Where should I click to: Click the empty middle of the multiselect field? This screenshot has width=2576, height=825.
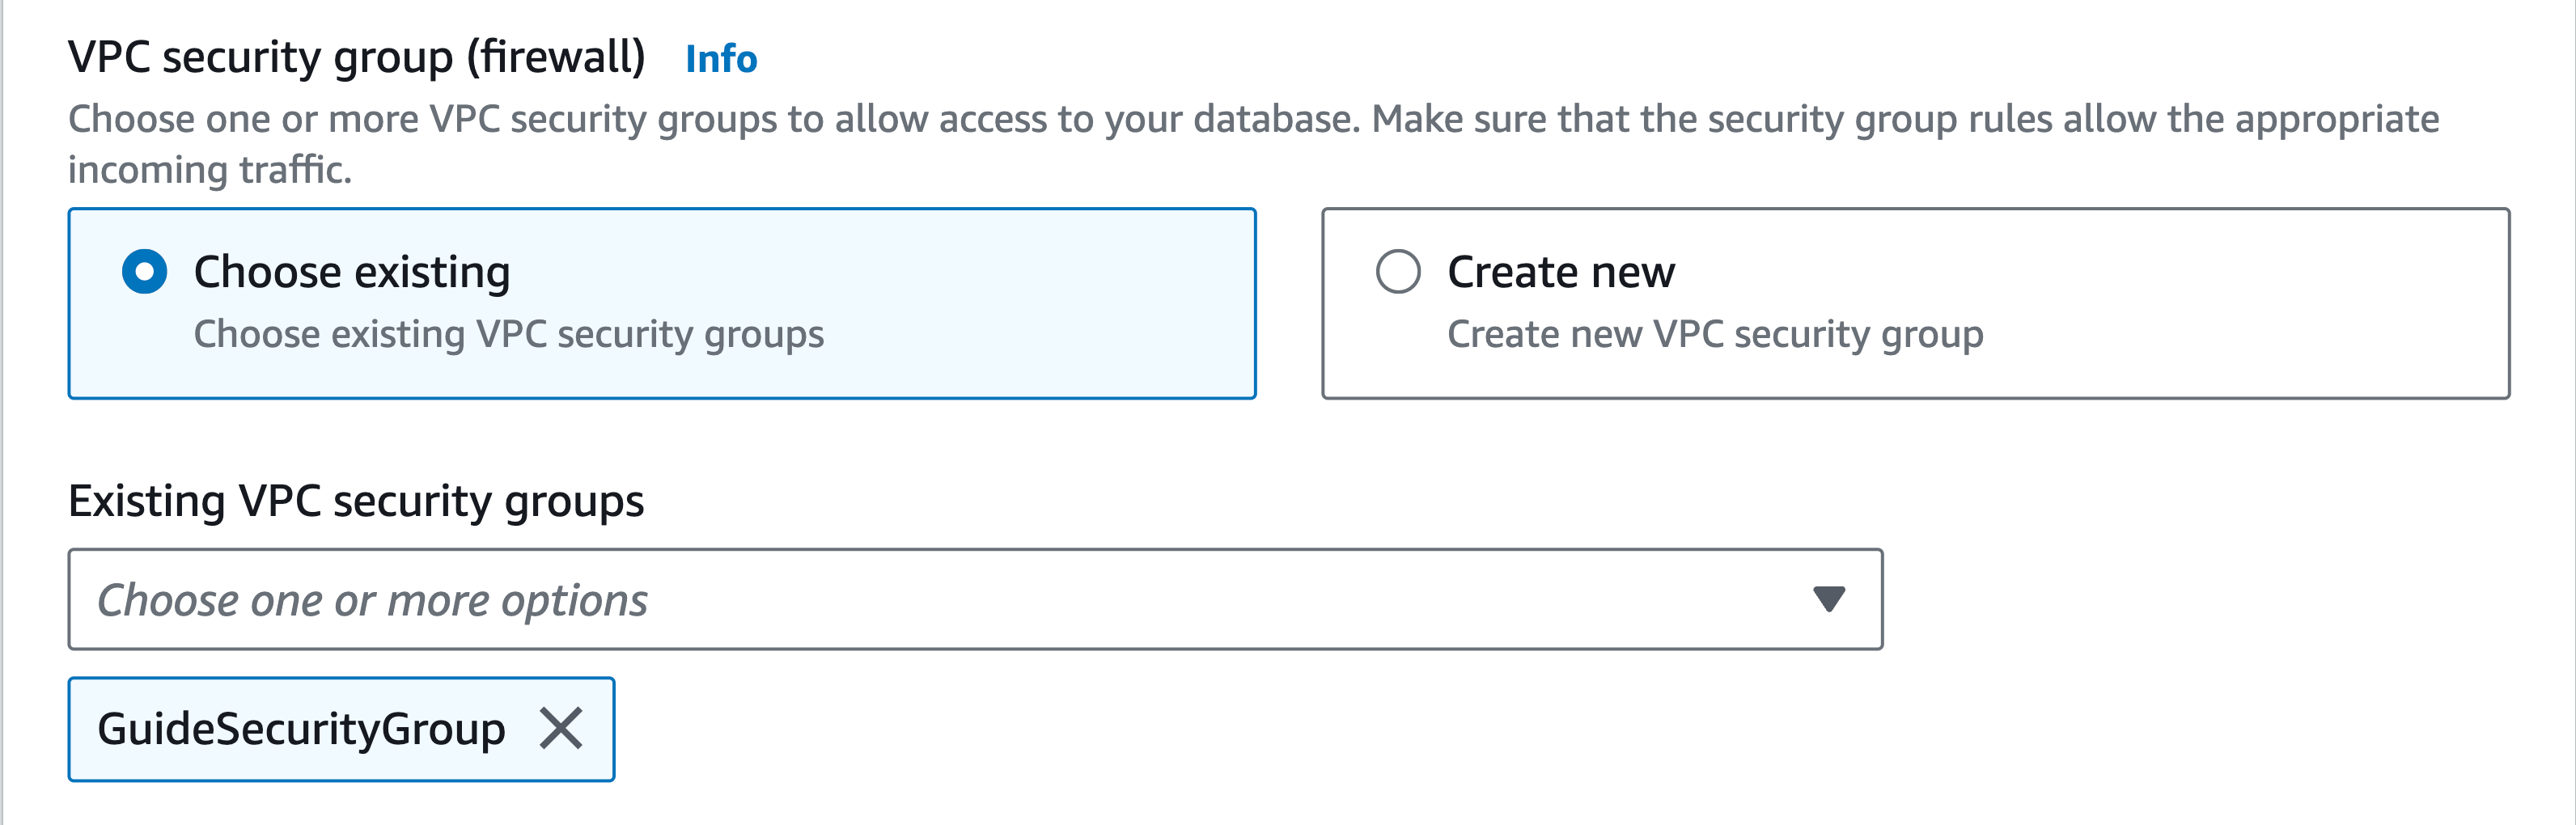(x=1200, y=599)
